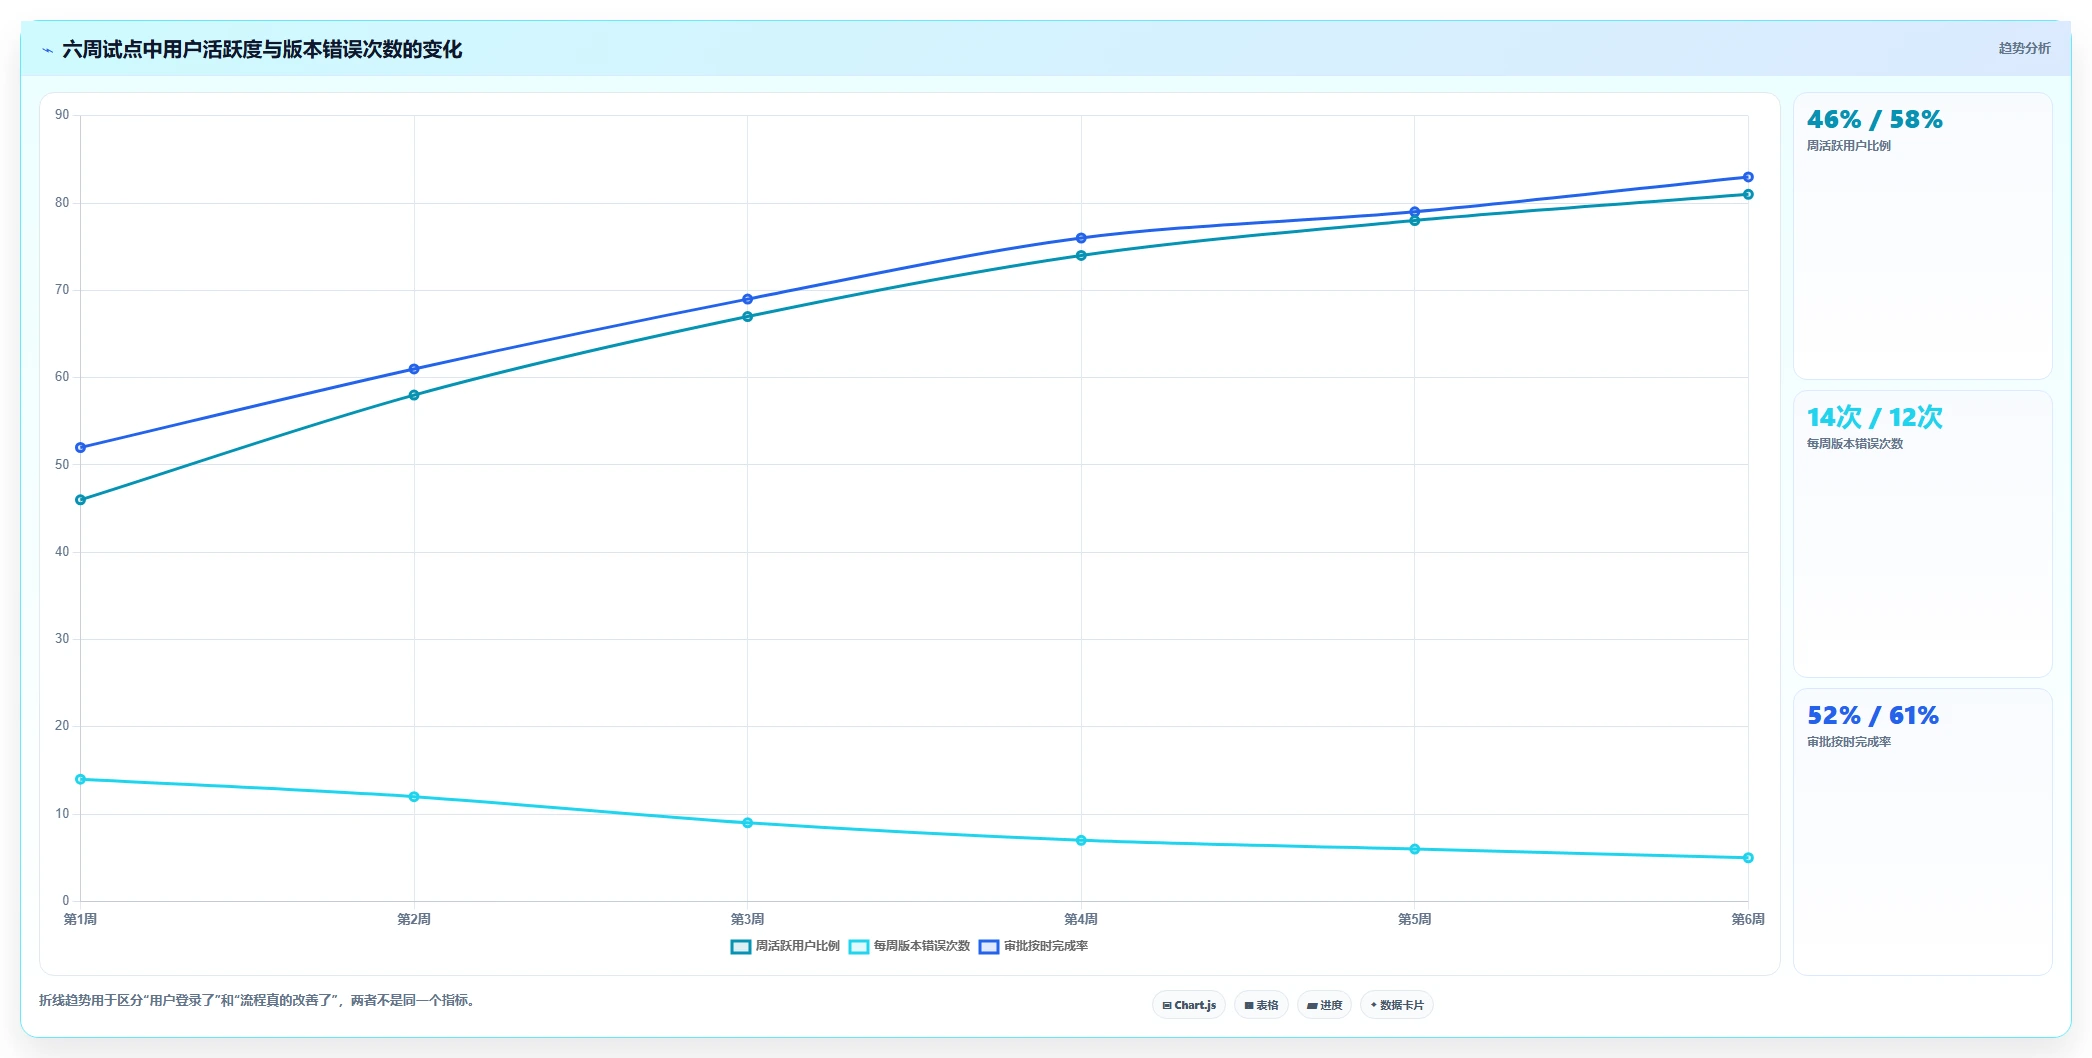Click the 趋势分析 tag in the header
This screenshot has height=1058, width=2092.
(2024, 48)
